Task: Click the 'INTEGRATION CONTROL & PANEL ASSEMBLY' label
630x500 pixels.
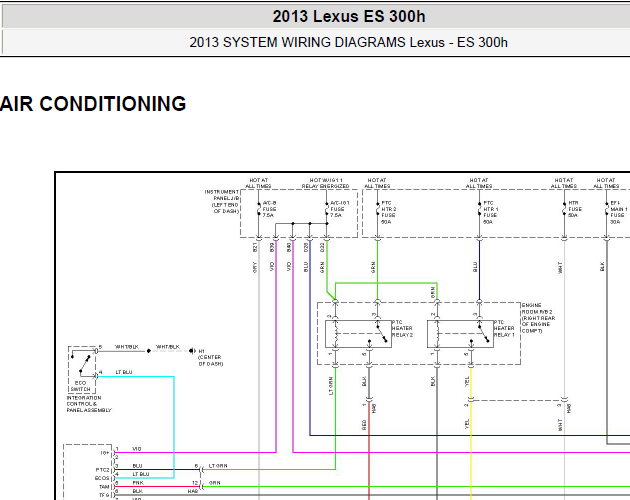Action: [x=89, y=404]
